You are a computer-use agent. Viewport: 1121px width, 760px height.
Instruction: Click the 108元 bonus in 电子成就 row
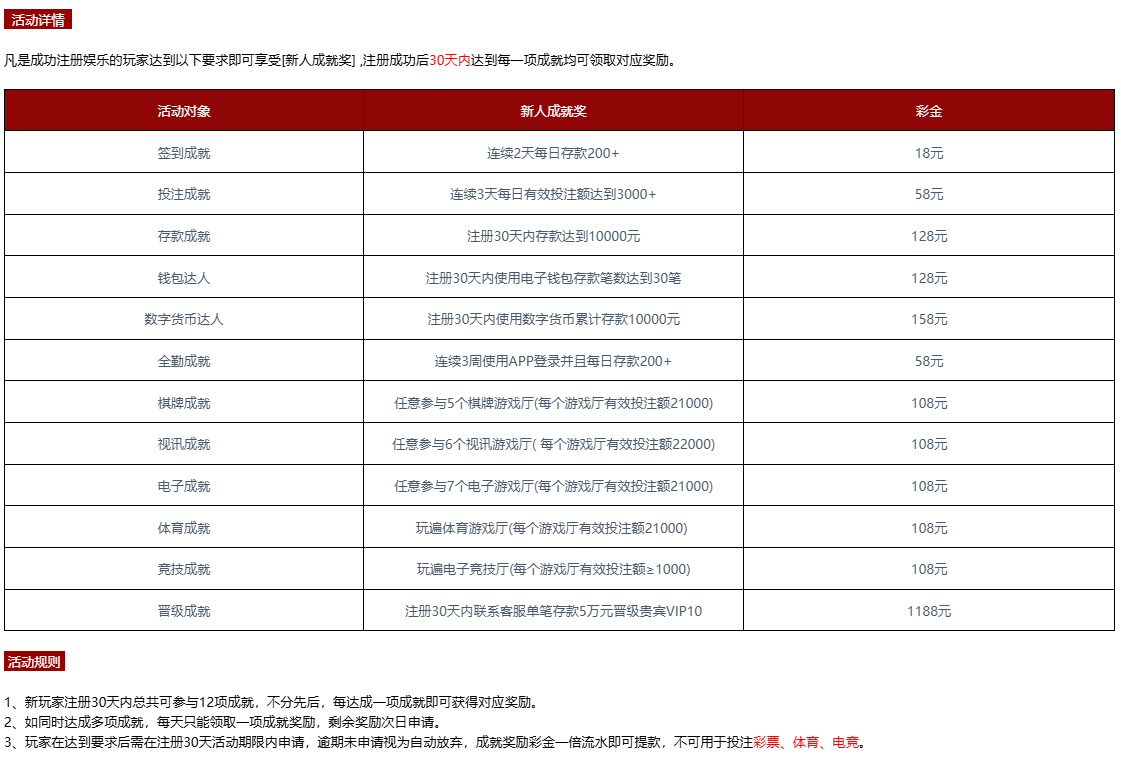click(929, 486)
